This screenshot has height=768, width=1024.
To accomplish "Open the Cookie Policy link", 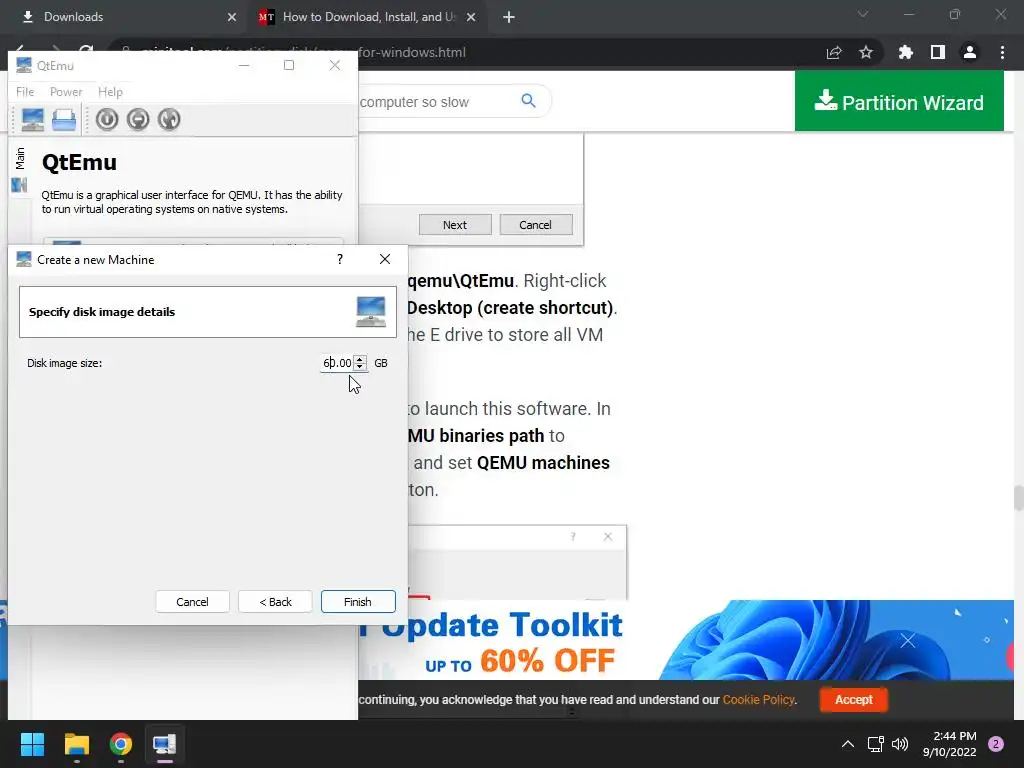I will (x=758, y=699).
